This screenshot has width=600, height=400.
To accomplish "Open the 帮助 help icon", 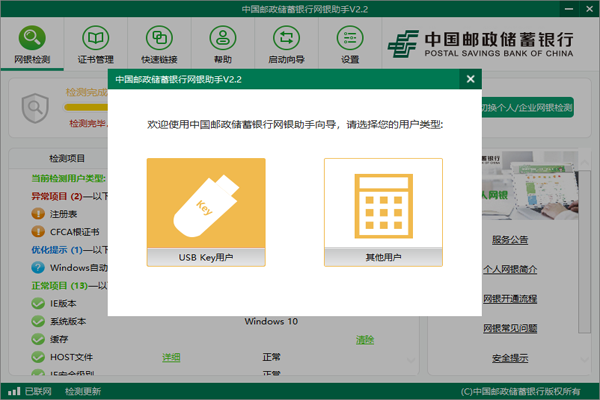I will point(222,46).
